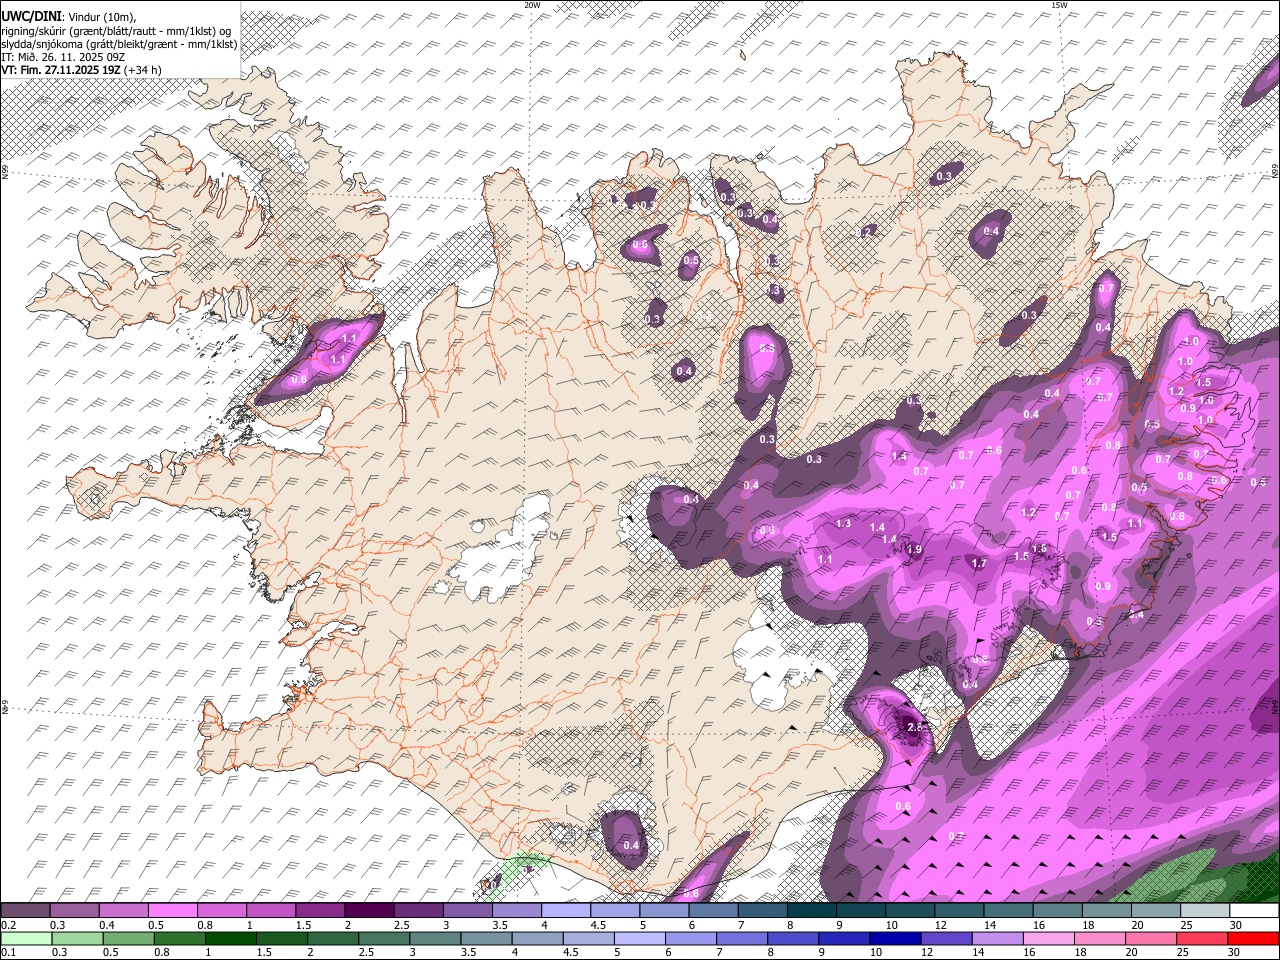1280x960 pixels.
Task: Click the 1.3 precipitation value on the map
Action: click(843, 524)
